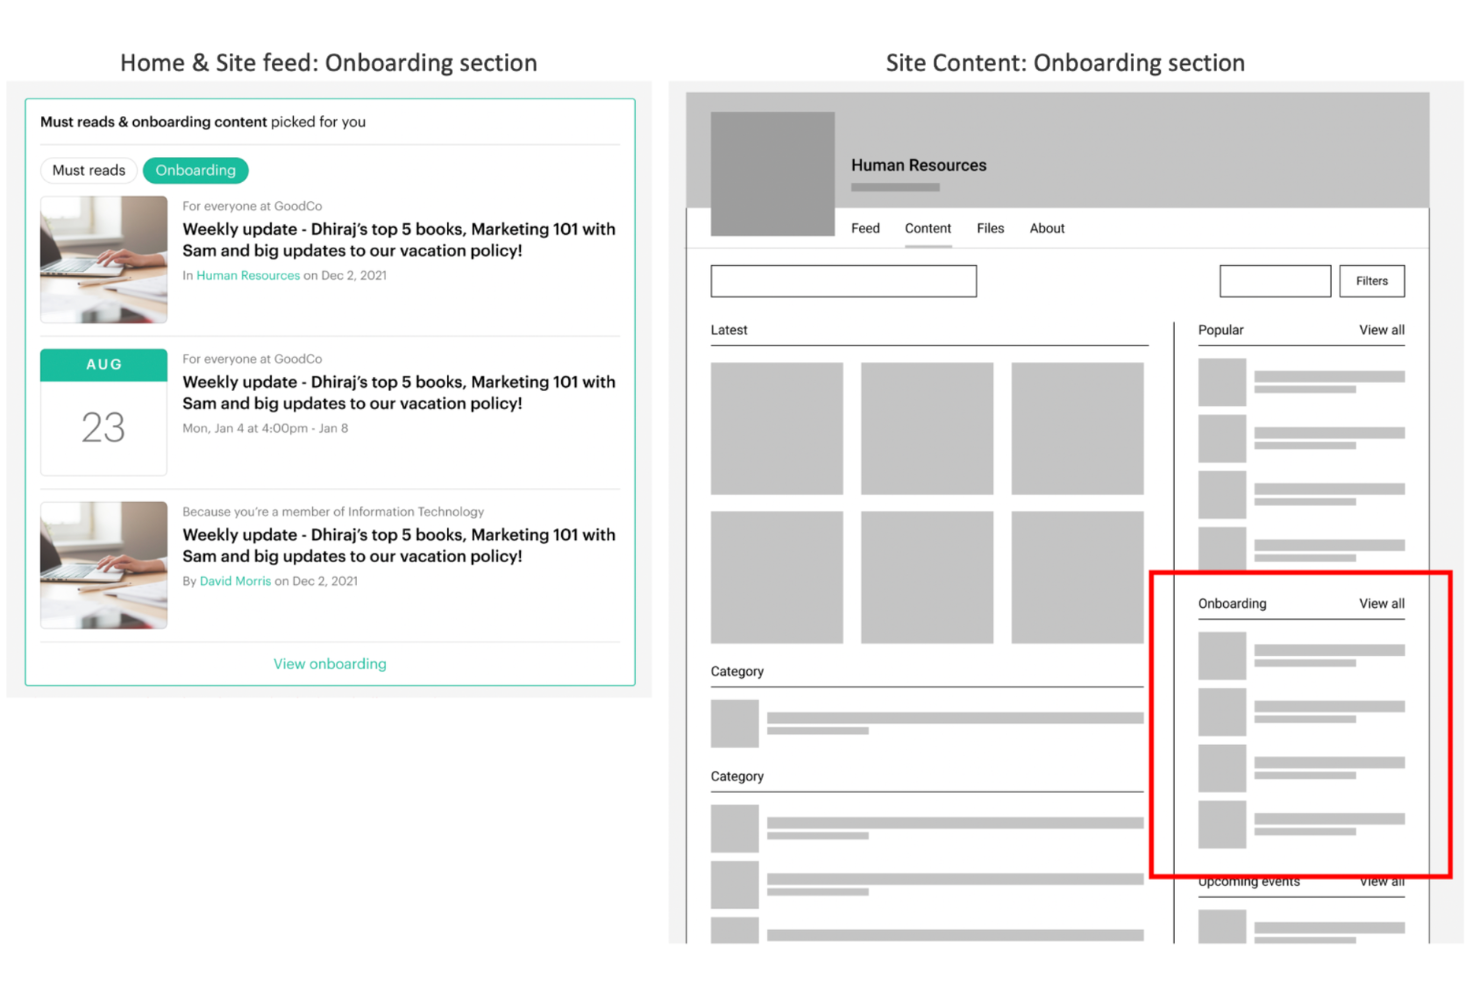Click the first Popular list item thumbnail

[x=1221, y=381]
